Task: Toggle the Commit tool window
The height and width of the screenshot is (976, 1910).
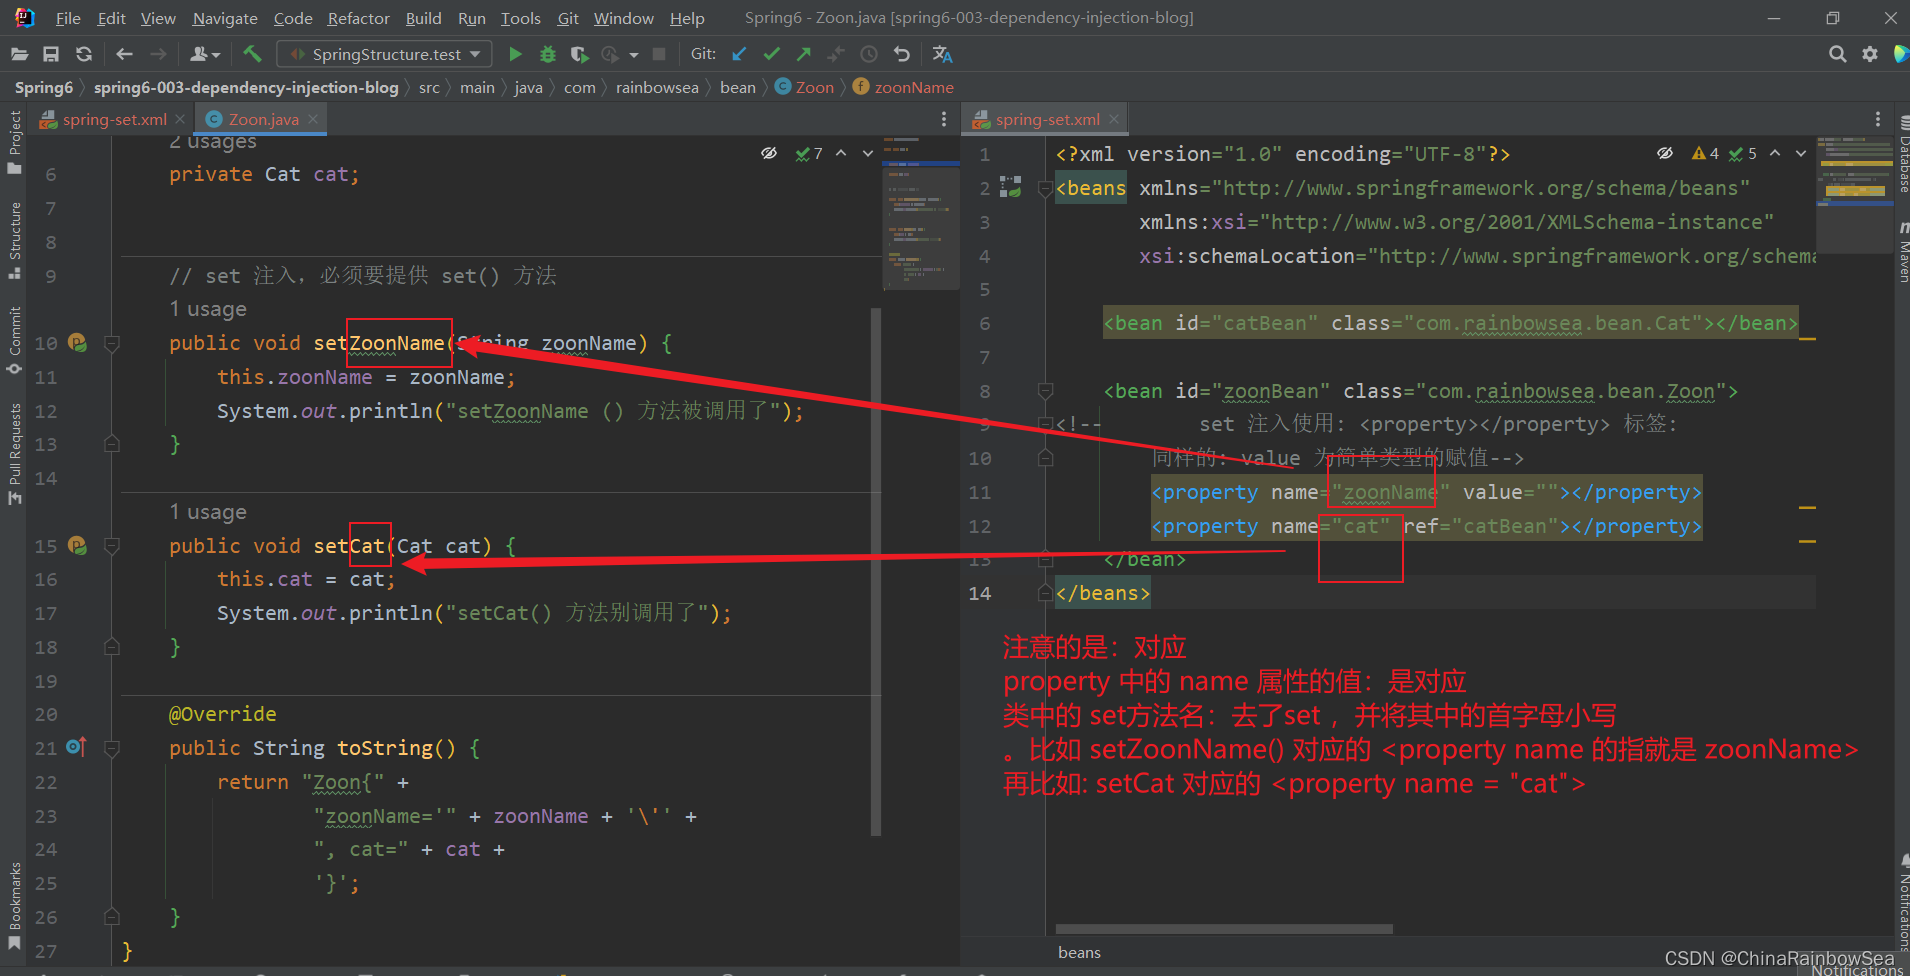Action: (x=14, y=341)
